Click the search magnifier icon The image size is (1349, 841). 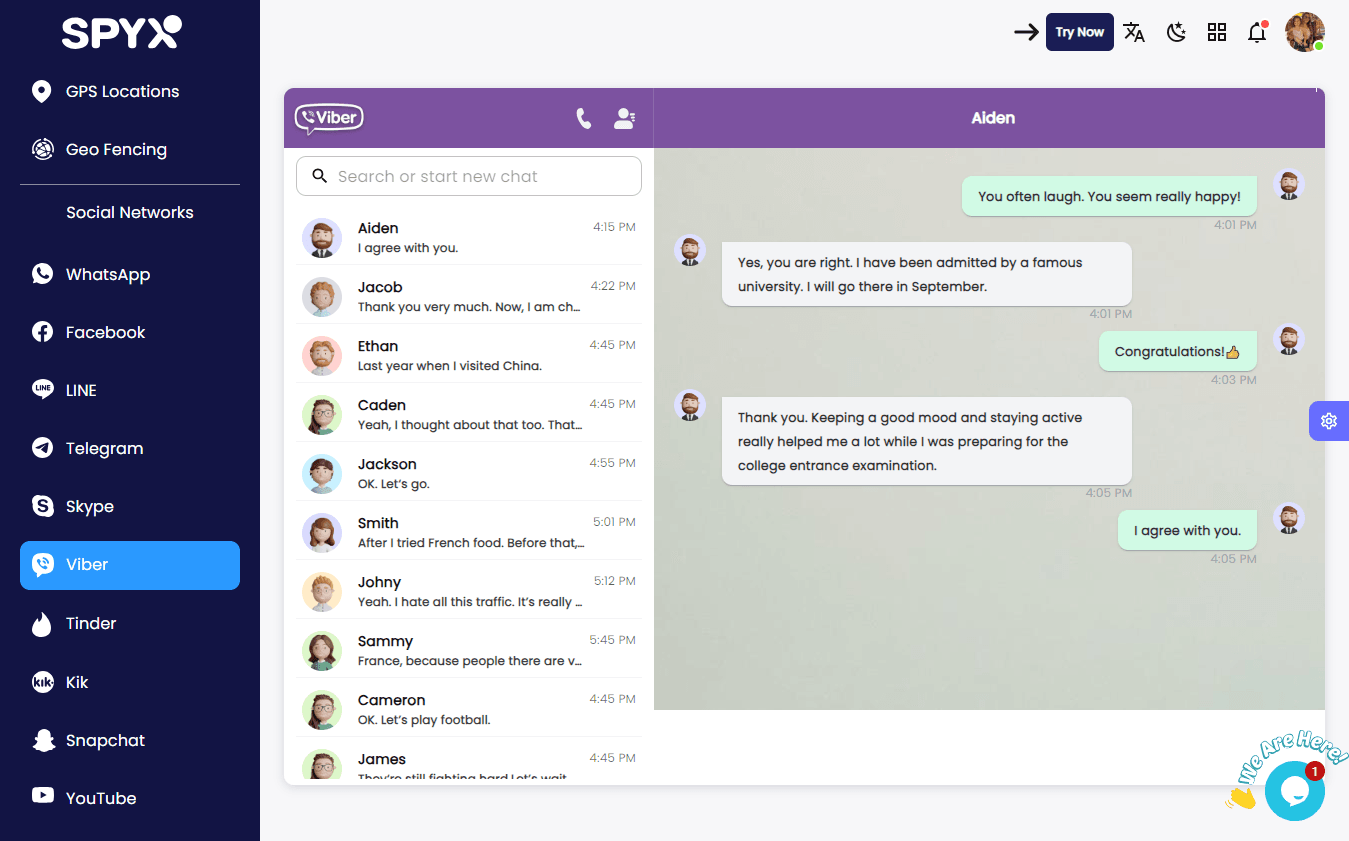320,176
